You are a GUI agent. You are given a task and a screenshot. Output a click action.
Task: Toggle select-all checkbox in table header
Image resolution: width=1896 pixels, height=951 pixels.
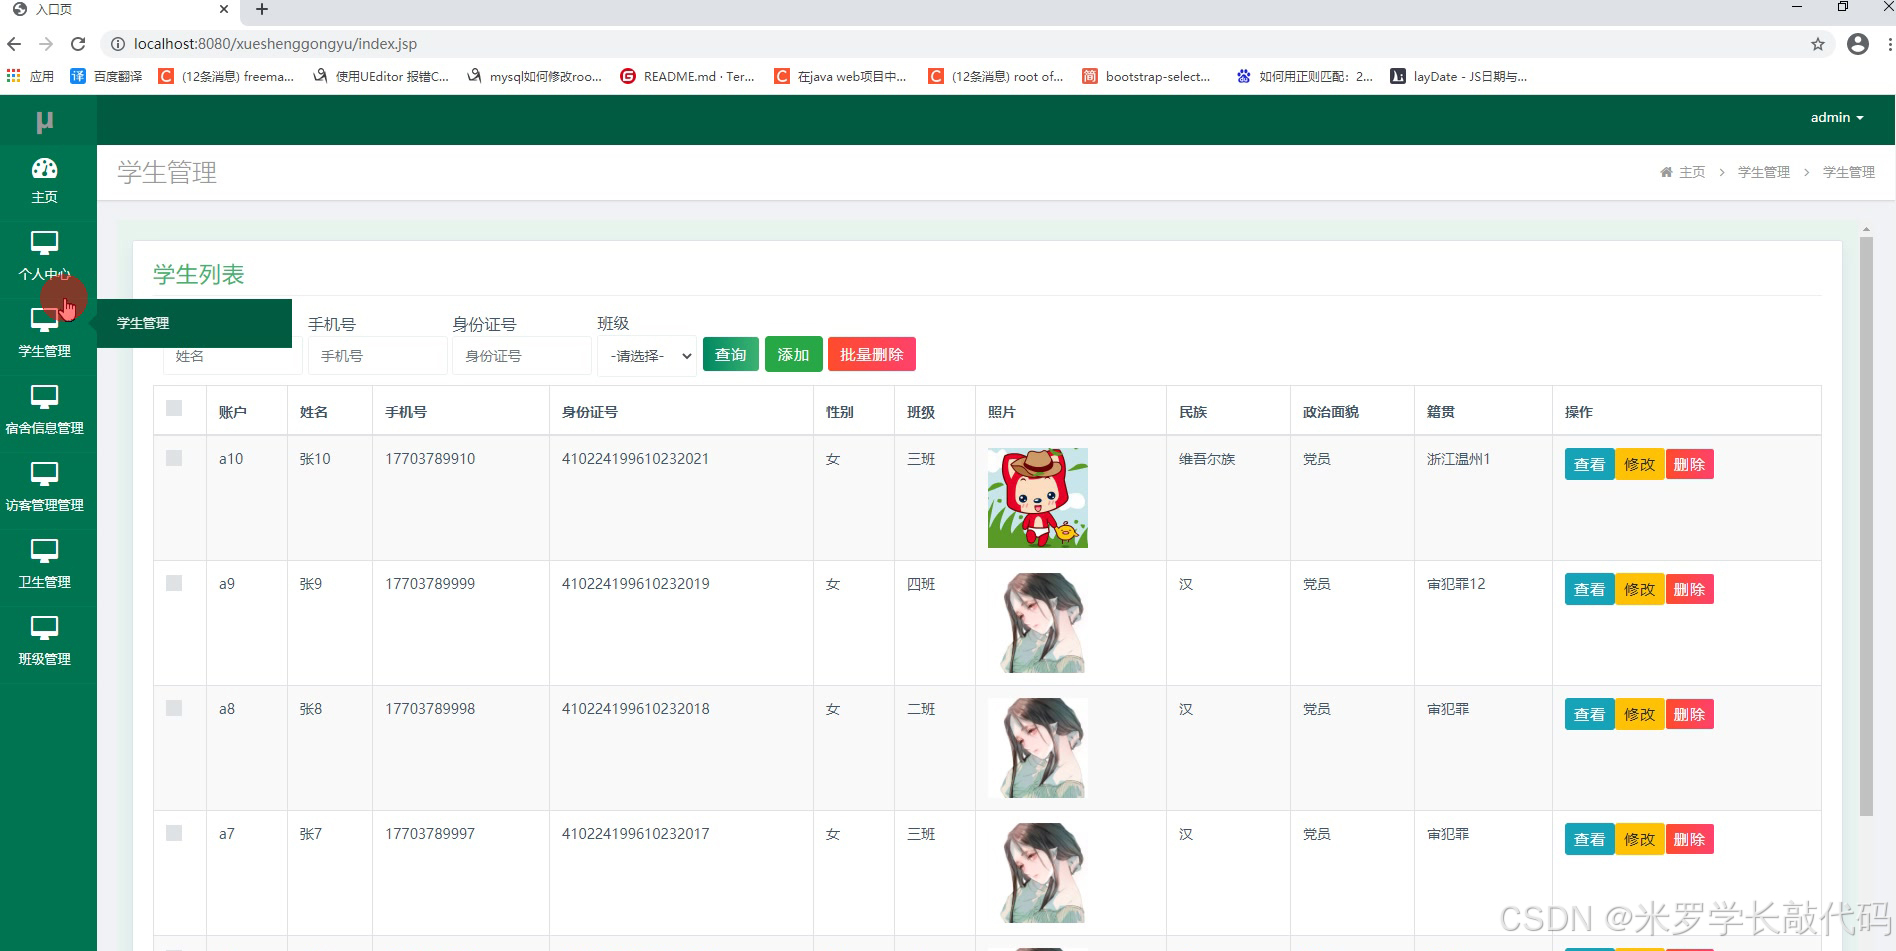[174, 408]
